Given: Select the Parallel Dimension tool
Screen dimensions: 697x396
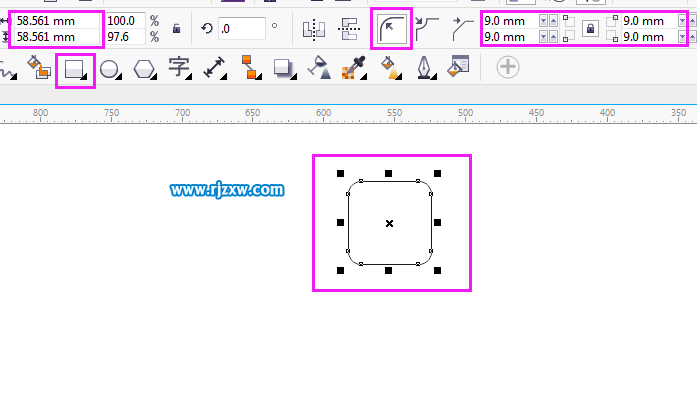Looking at the screenshot, I should pyautogui.click(x=214, y=68).
